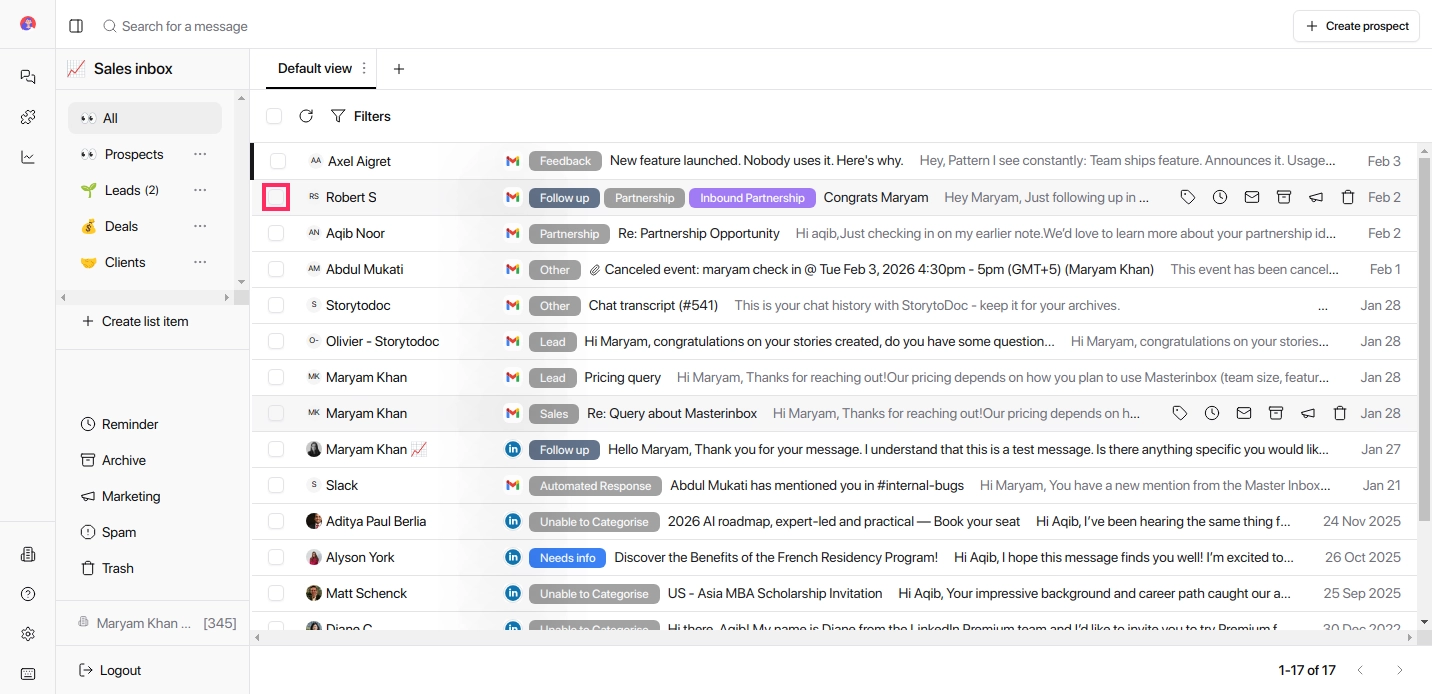This screenshot has height=694, width=1432.
Task: Move Robert S email to Marketing
Action: pos(1316,197)
